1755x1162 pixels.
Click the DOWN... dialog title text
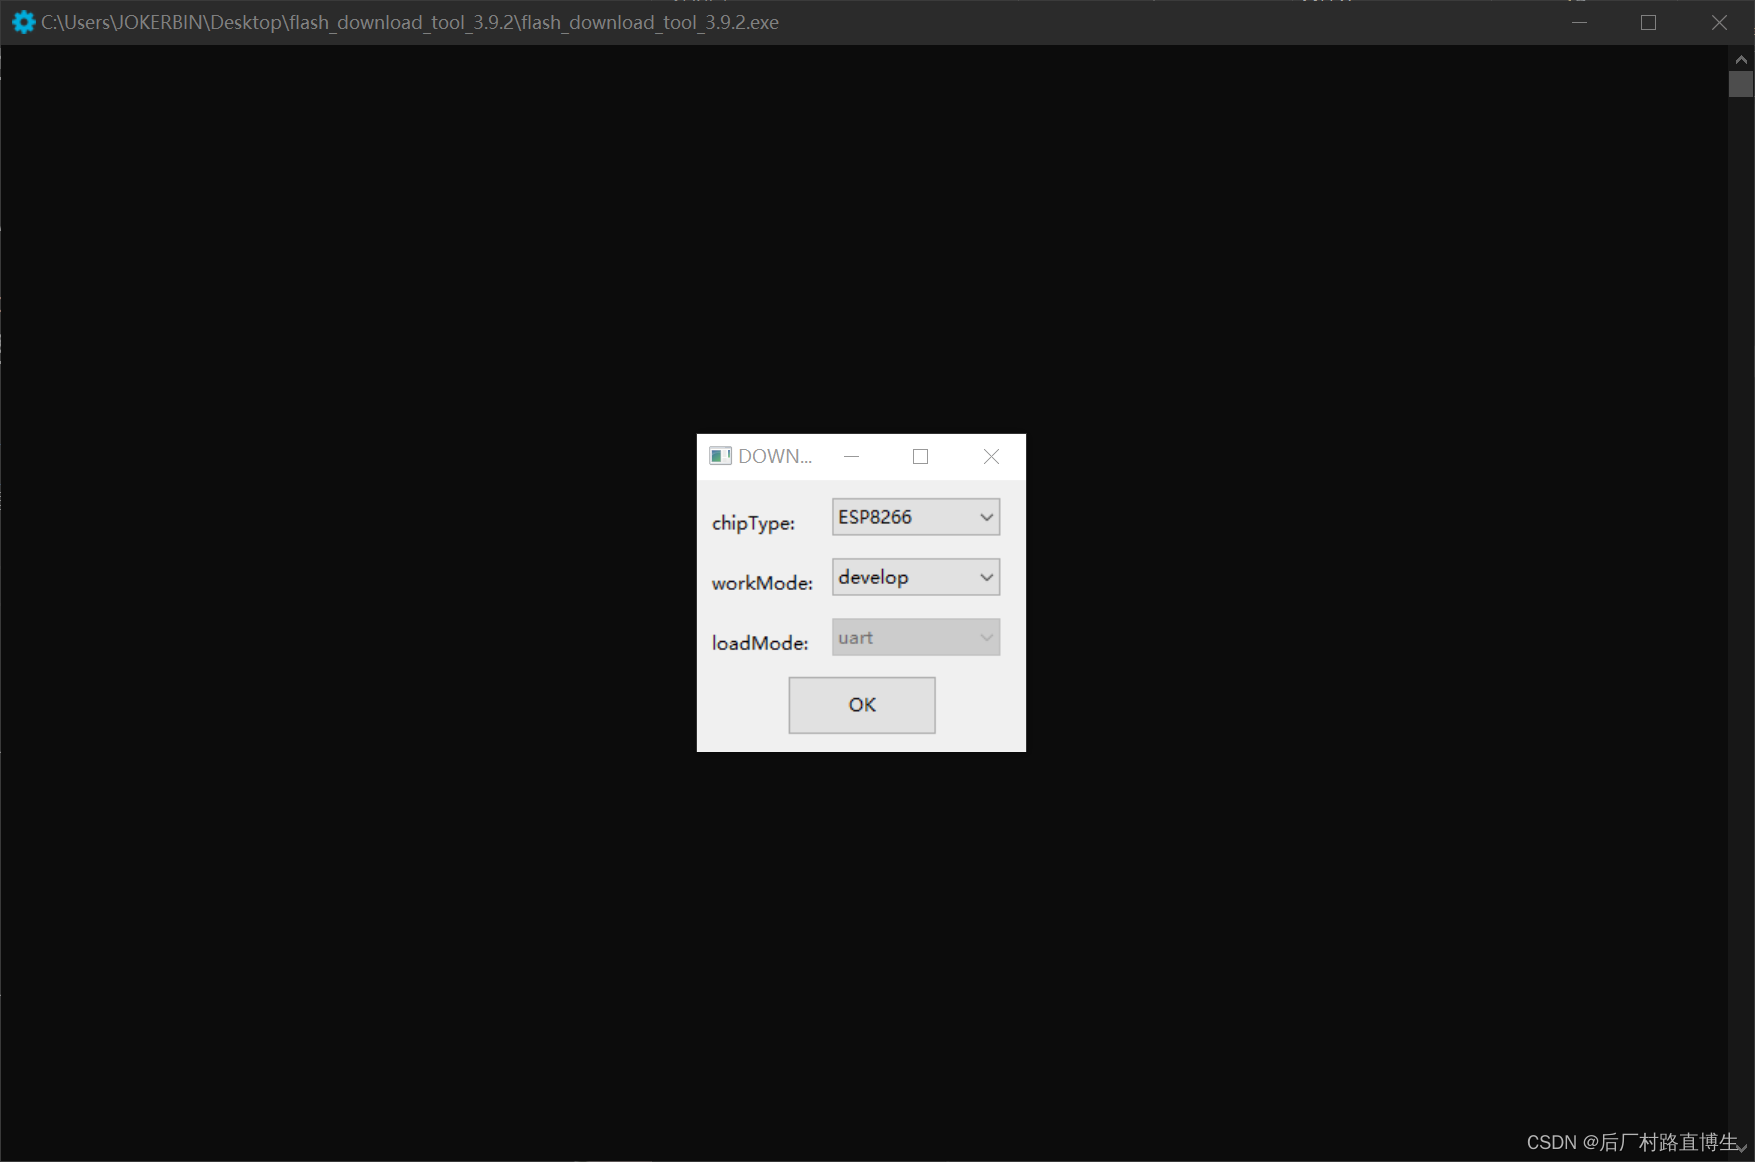click(775, 456)
